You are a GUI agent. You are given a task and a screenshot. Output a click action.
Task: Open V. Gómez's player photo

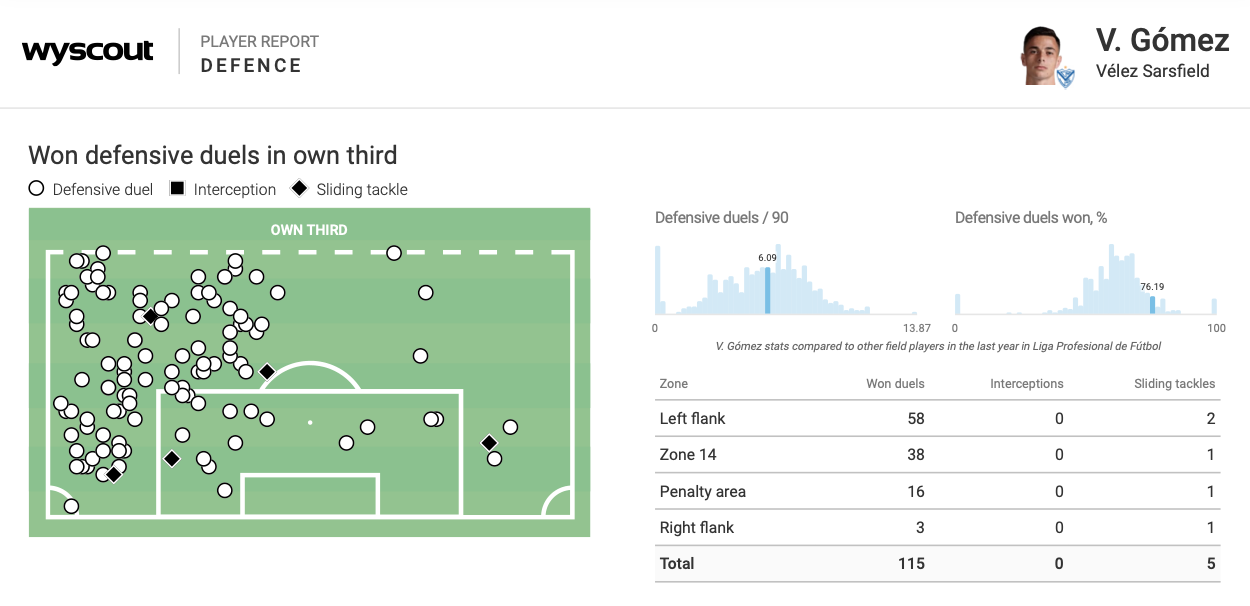coord(1040,55)
